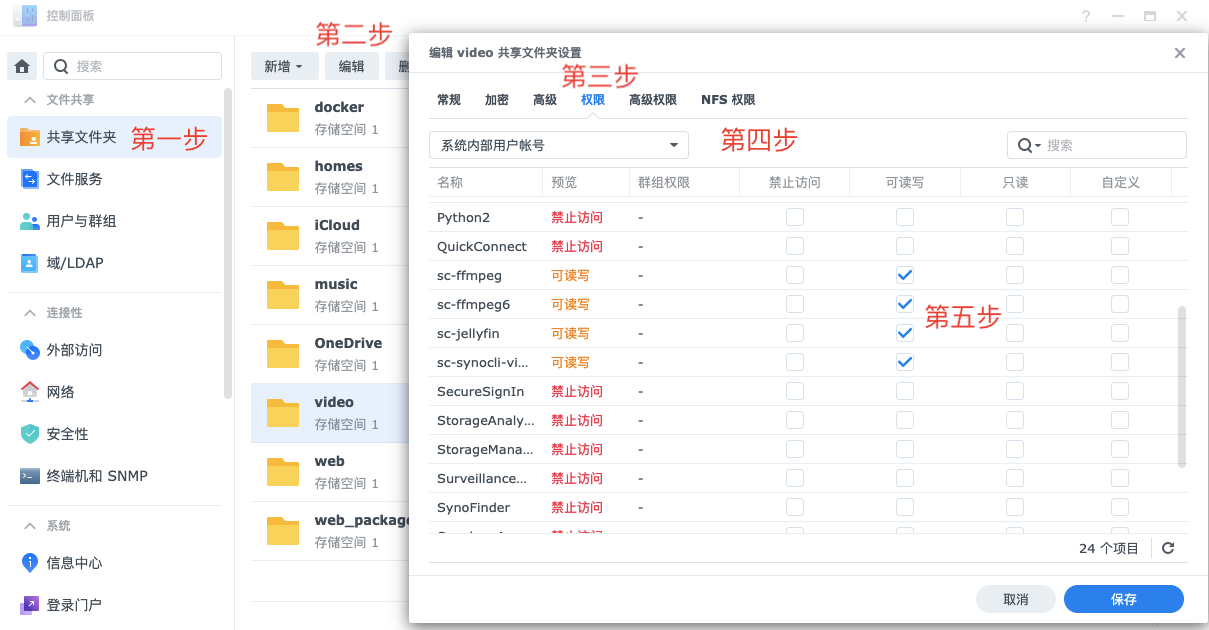Switch to the NFS 权限 tab
Image resolution: width=1209 pixels, height=630 pixels.
(x=727, y=100)
